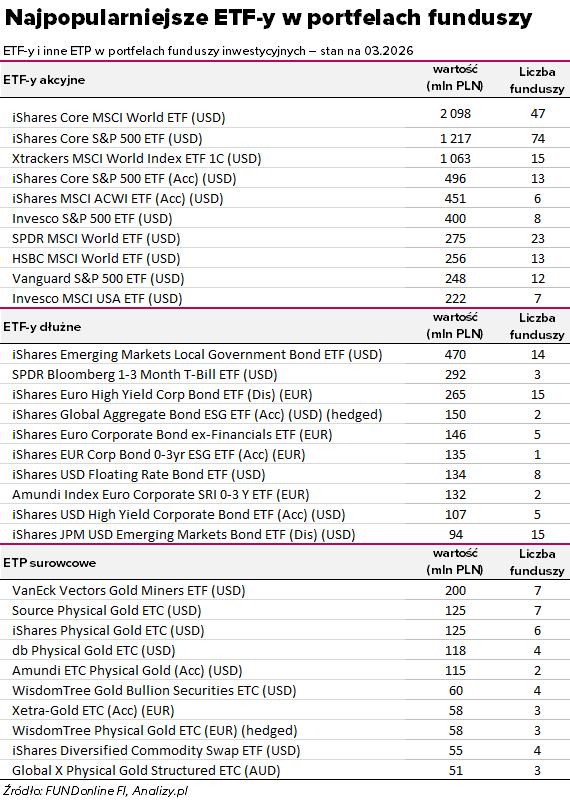Click the Liczba funduszy header in the top table
The height and width of the screenshot is (800, 570).
coord(537,80)
